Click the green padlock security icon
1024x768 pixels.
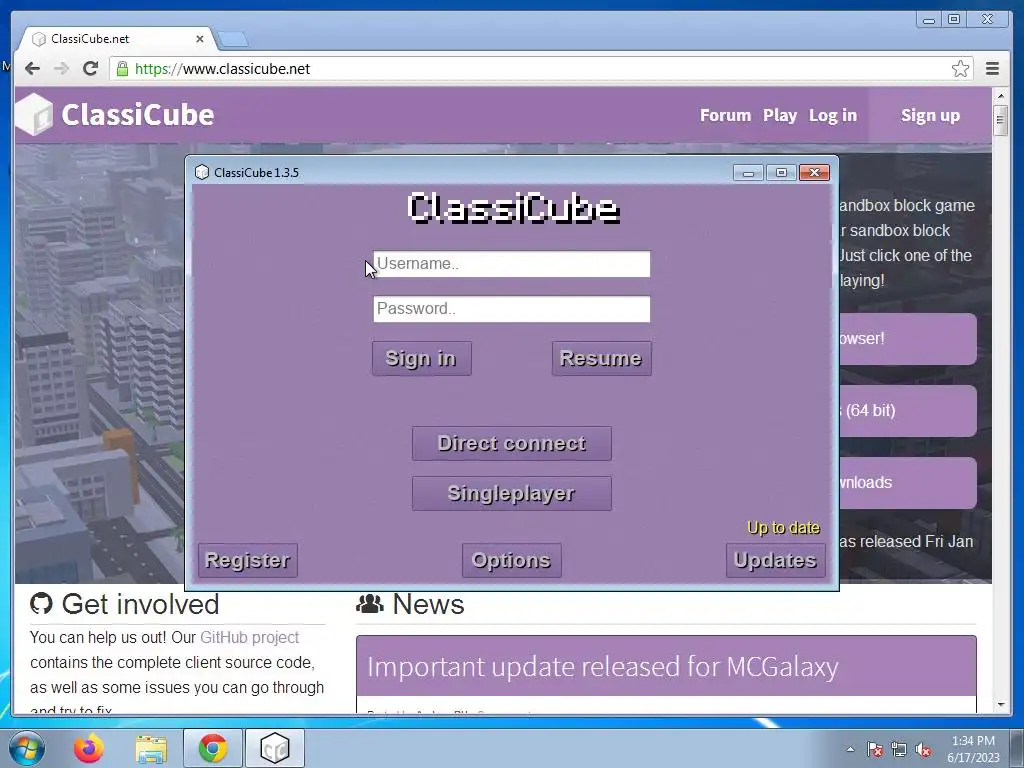[x=122, y=69]
